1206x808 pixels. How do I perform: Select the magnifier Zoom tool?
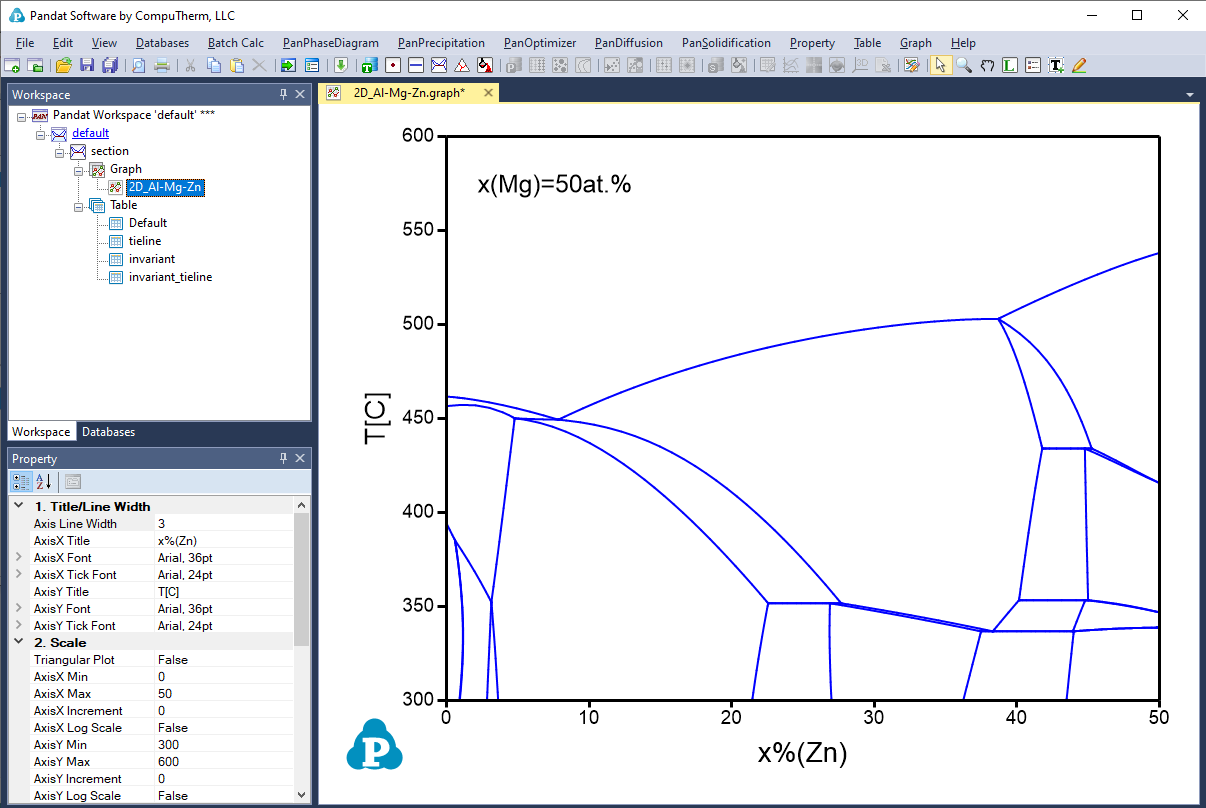tap(964, 66)
